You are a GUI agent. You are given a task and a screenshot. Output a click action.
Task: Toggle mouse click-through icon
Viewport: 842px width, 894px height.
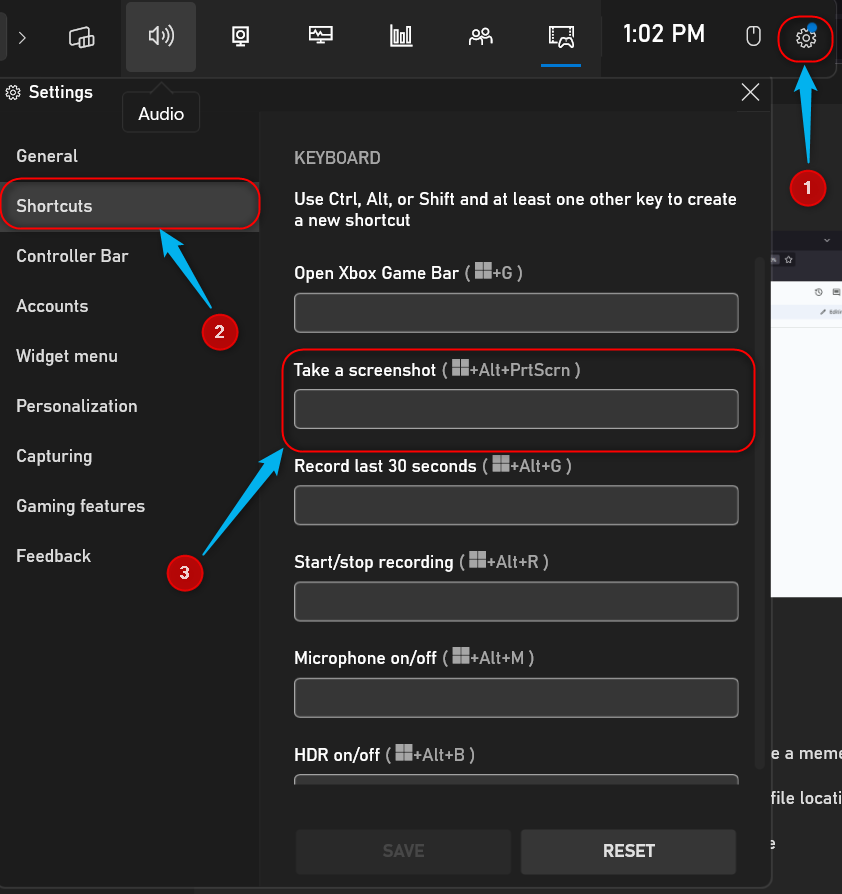pos(755,37)
